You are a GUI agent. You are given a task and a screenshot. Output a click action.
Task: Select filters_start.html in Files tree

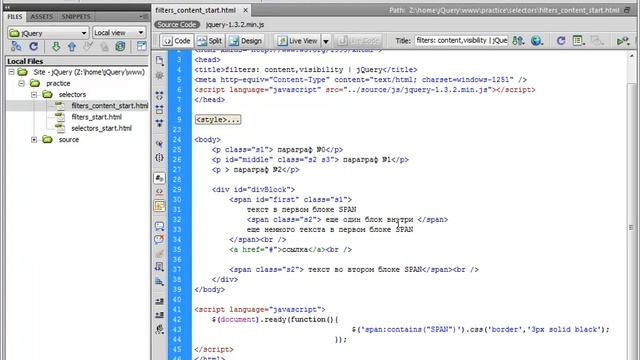96,117
